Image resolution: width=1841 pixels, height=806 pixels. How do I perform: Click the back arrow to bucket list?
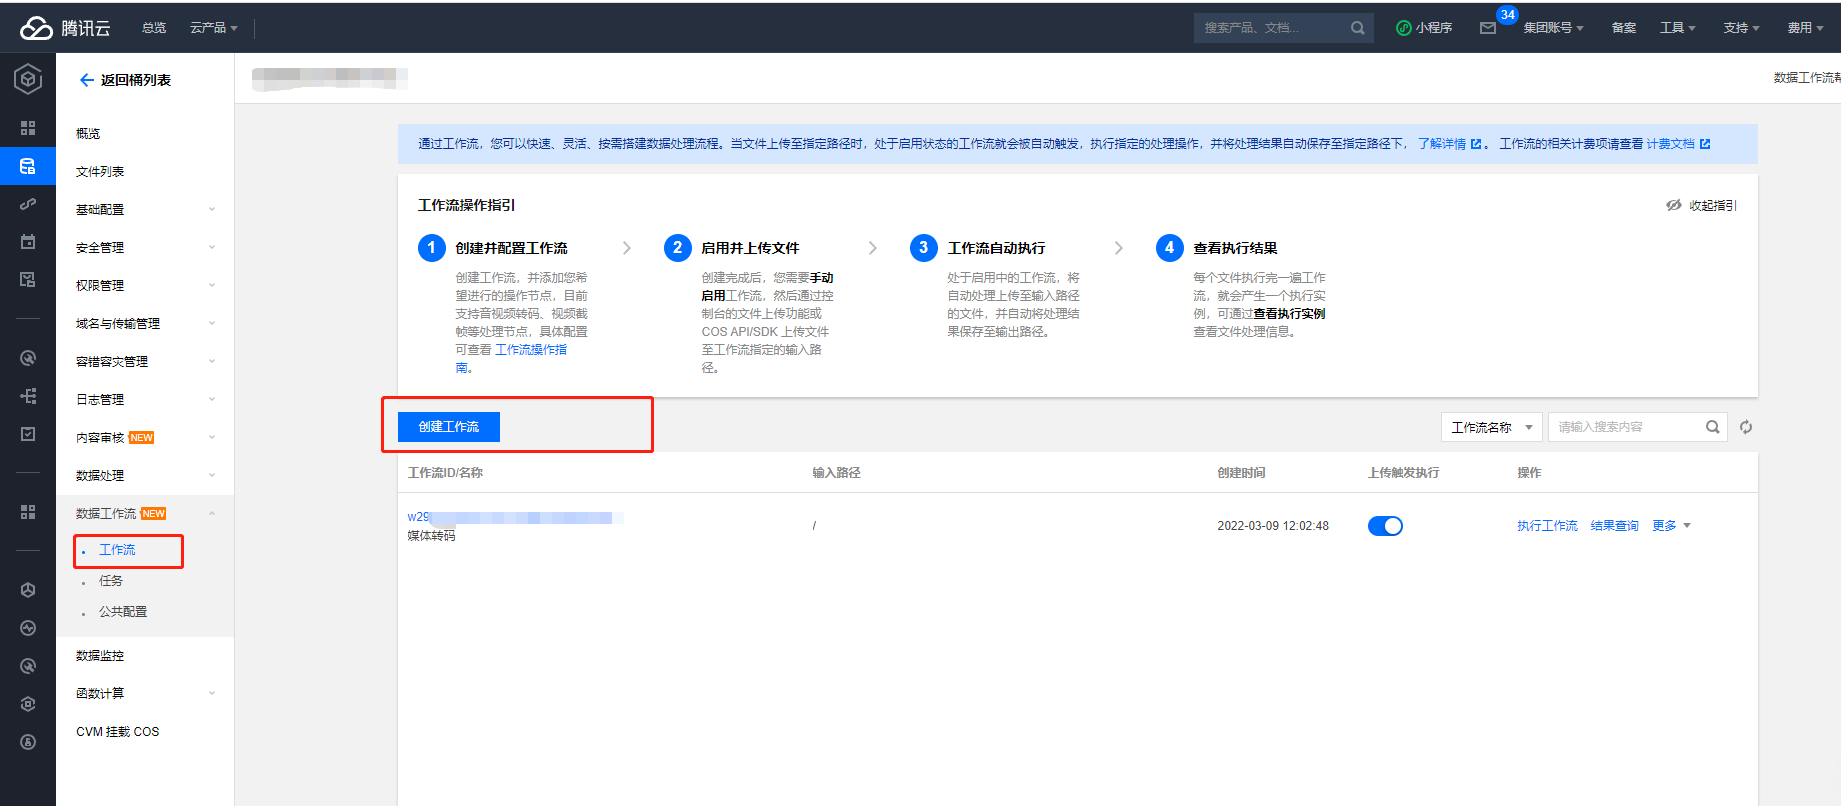point(86,80)
